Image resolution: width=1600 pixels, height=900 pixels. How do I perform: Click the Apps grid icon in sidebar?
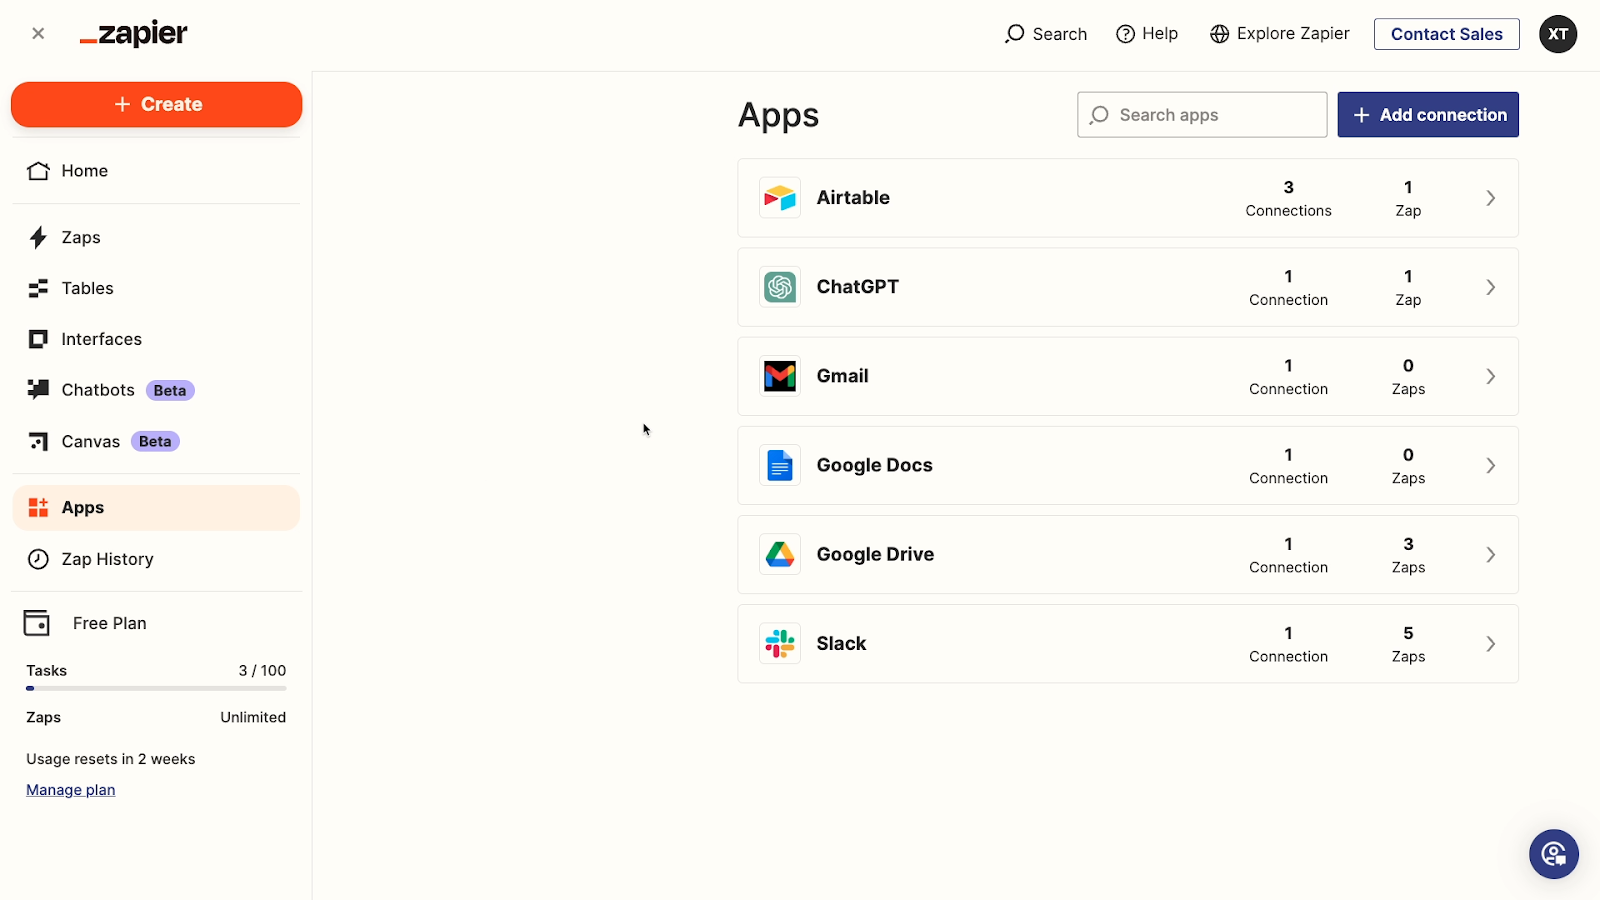[x=38, y=508]
